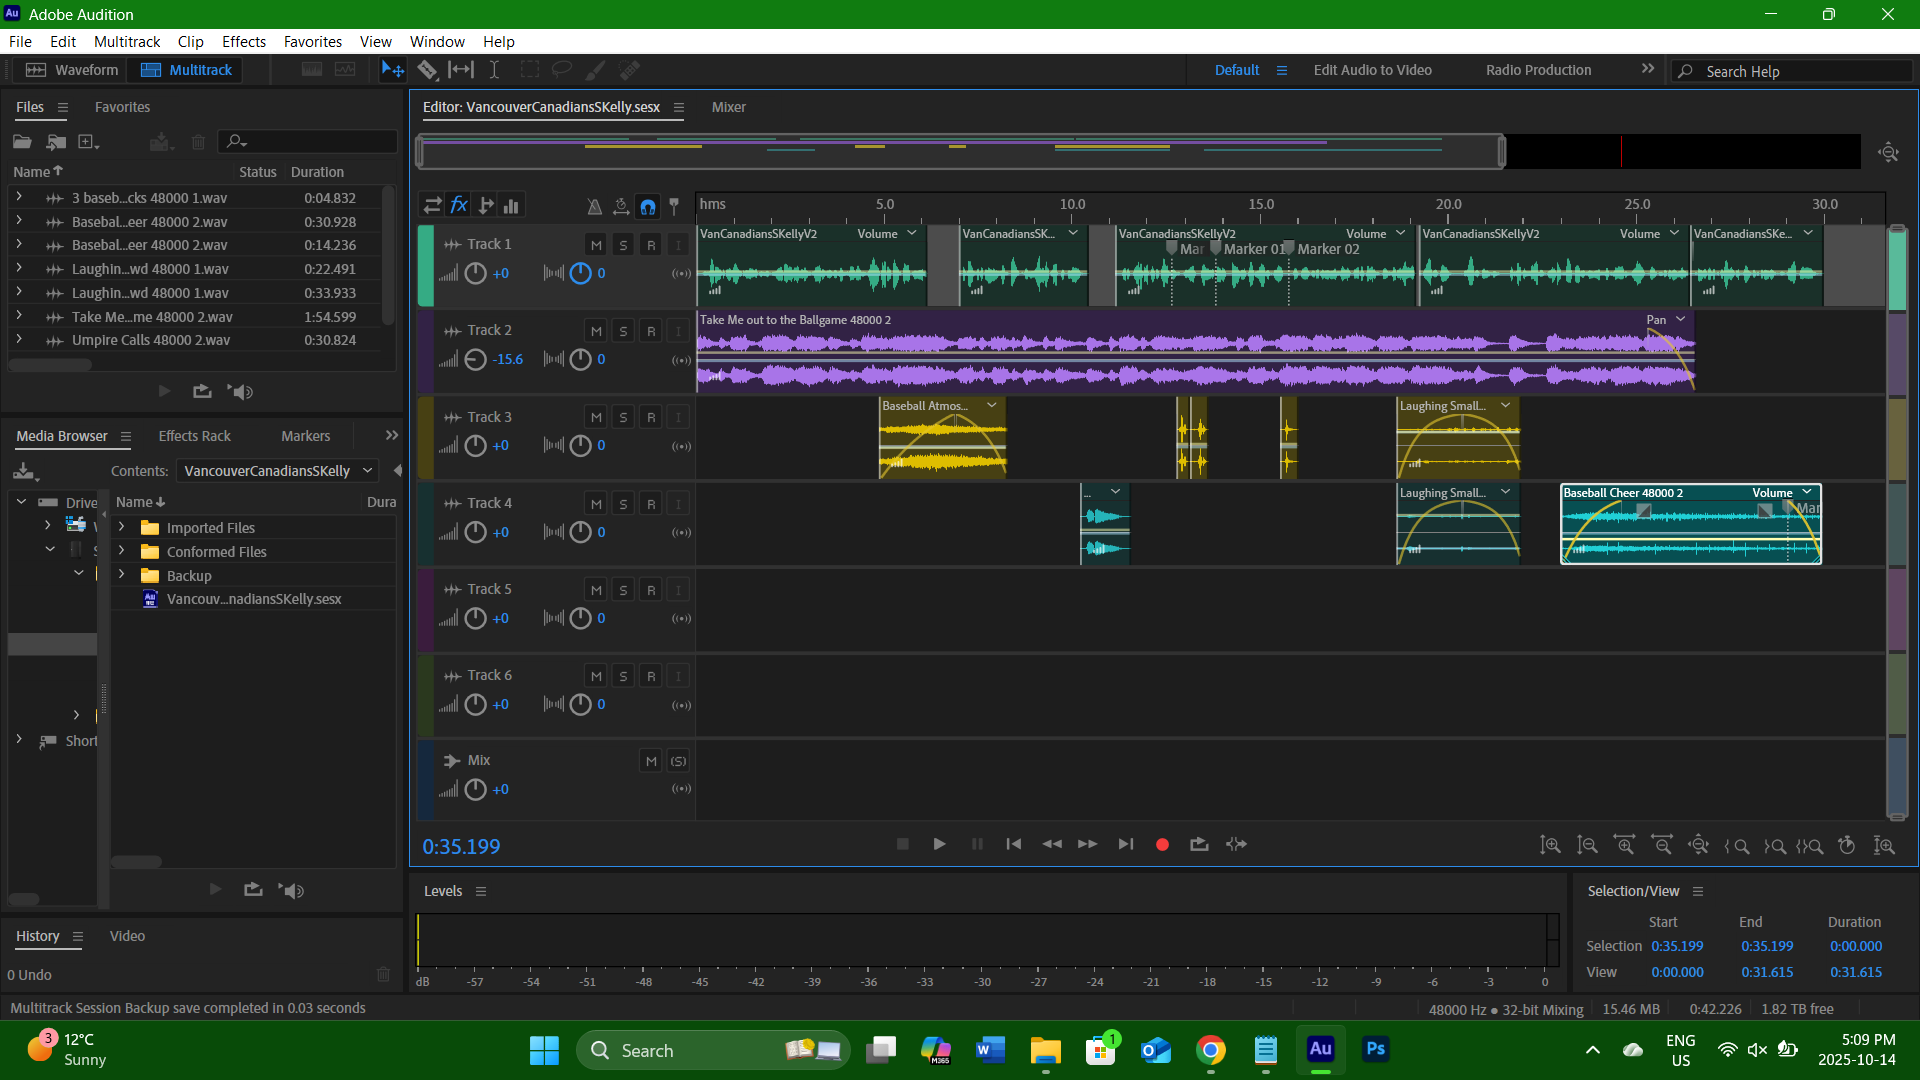Mute Track 2

point(596,331)
